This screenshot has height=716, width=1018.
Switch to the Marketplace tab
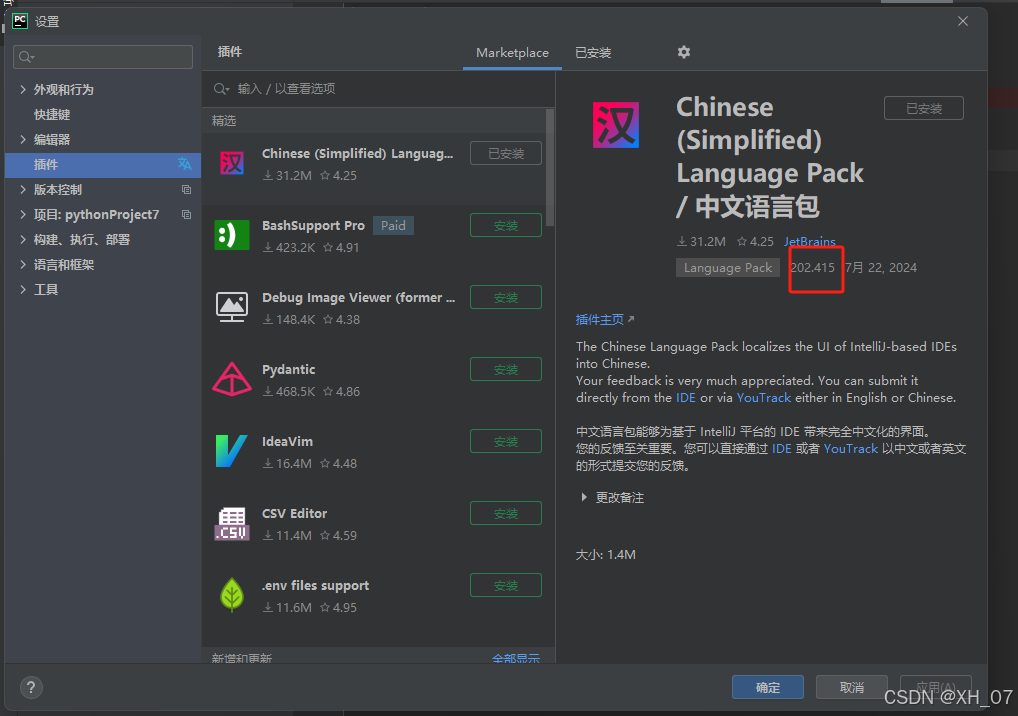[512, 53]
